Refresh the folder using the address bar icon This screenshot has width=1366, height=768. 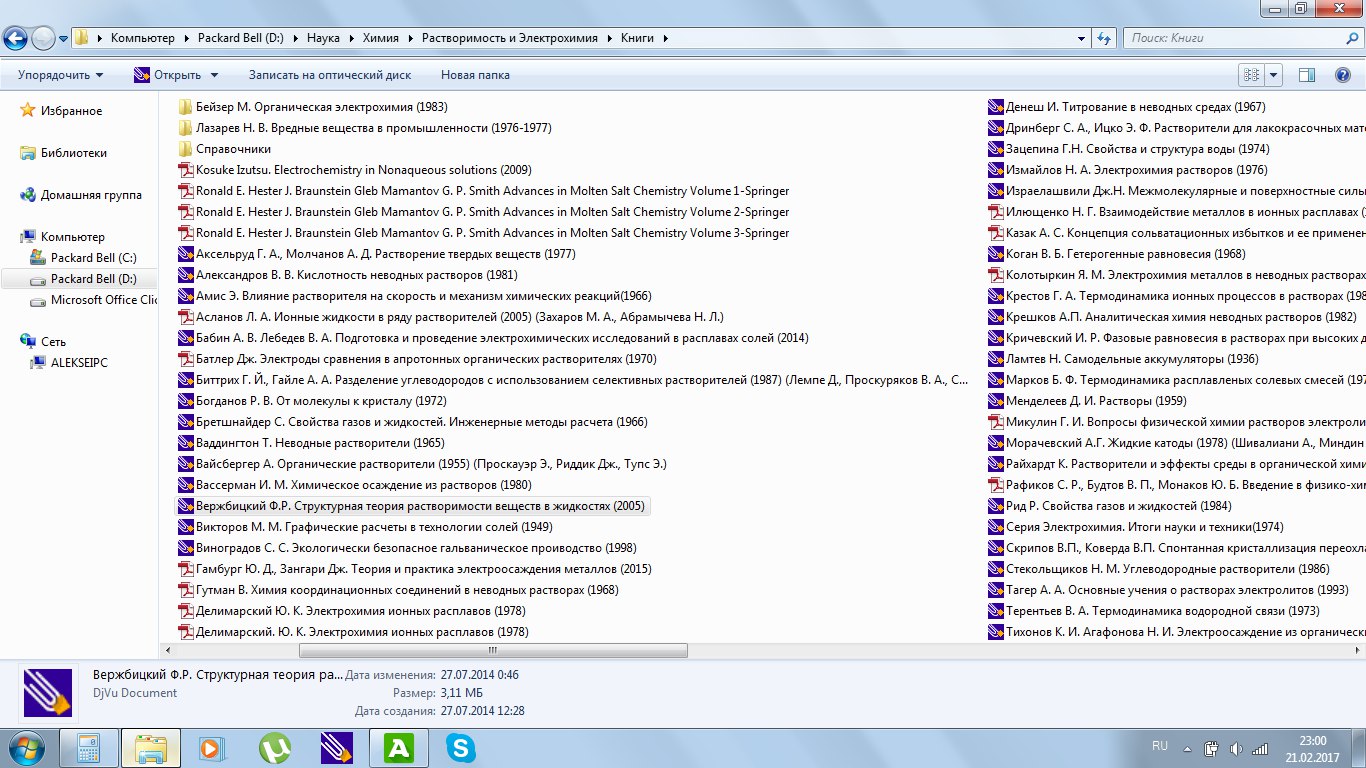[x=1104, y=38]
